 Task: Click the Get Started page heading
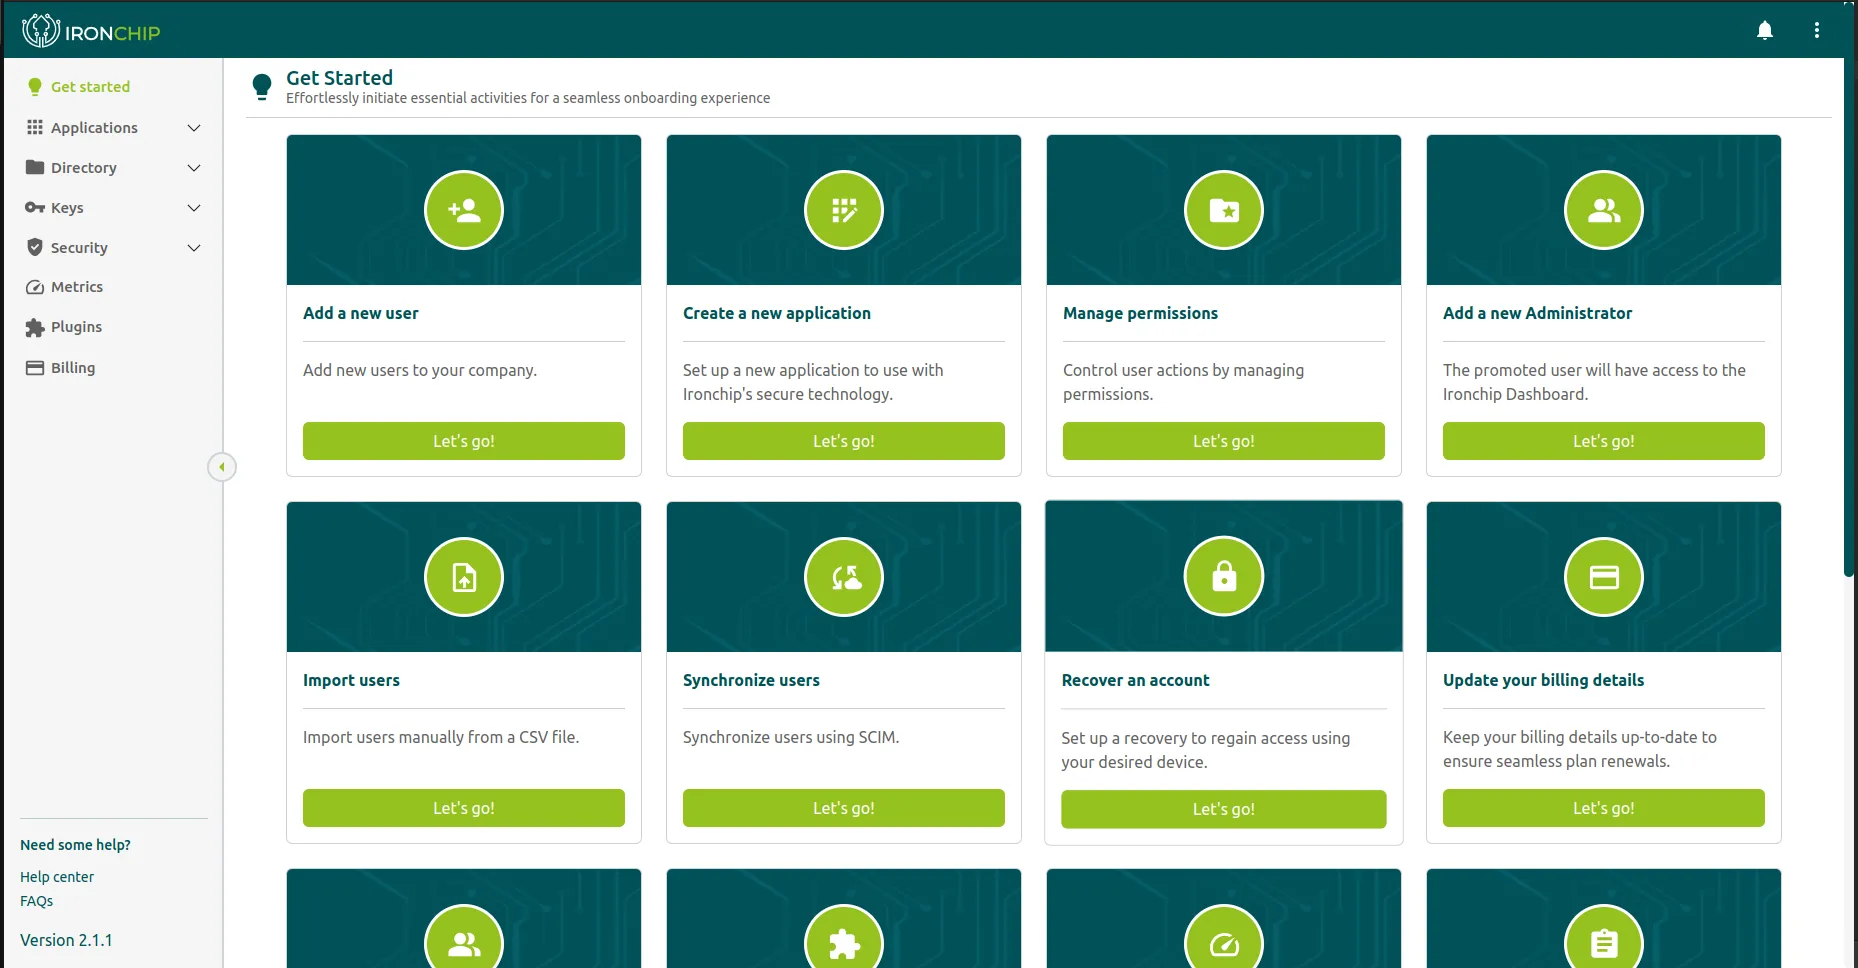click(x=339, y=77)
